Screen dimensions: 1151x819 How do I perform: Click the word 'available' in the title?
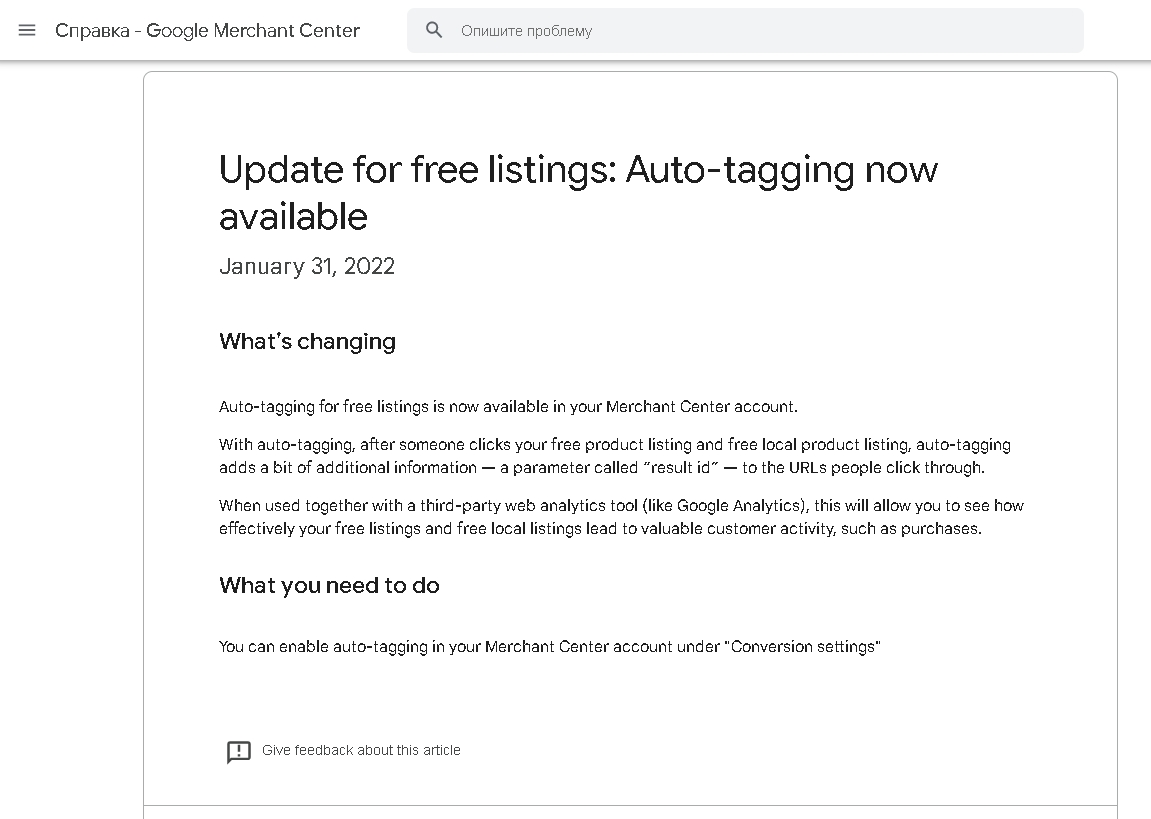pyautogui.click(x=293, y=217)
